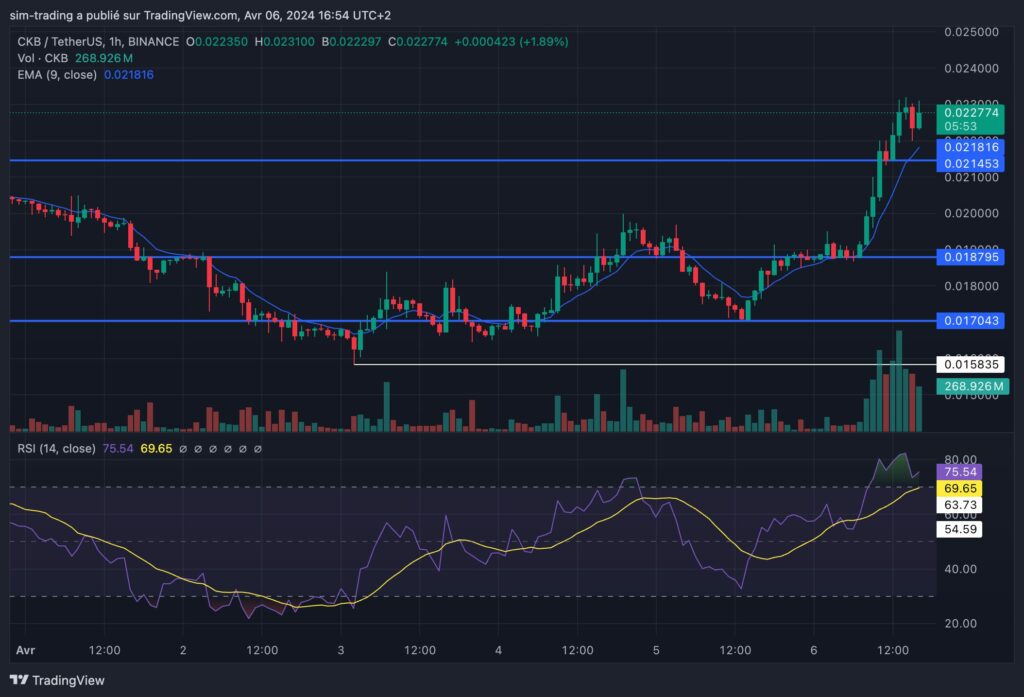
Task: Click the date label 3 on time axis
Action: coord(341,651)
